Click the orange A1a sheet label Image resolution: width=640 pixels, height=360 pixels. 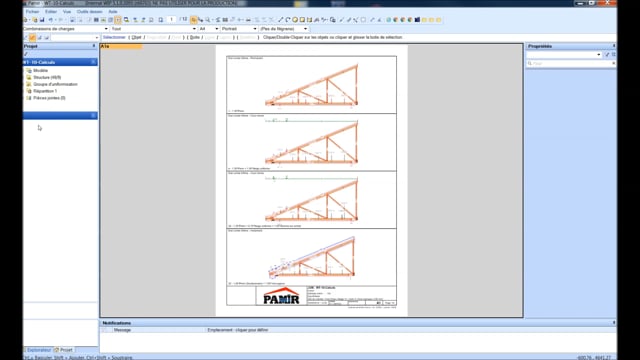(x=121, y=47)
